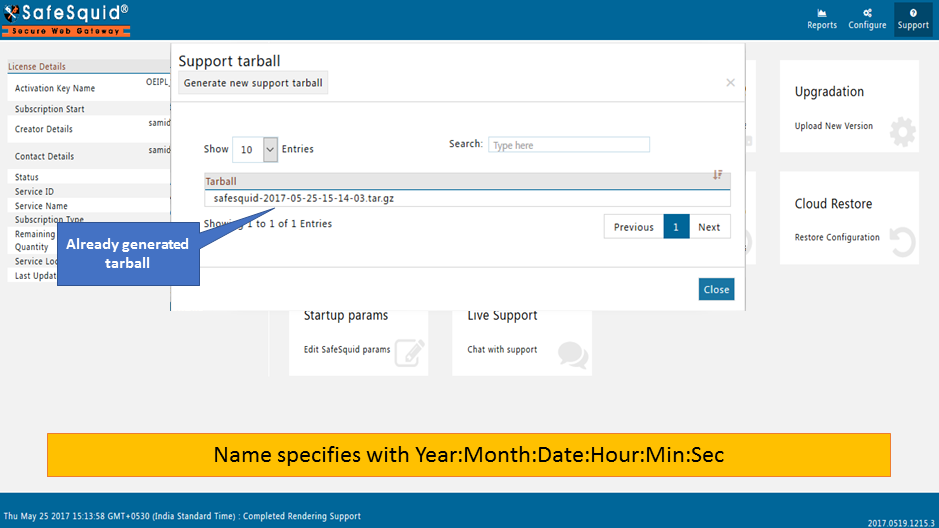Click the Subscription Type row

[x=89, y=219]
